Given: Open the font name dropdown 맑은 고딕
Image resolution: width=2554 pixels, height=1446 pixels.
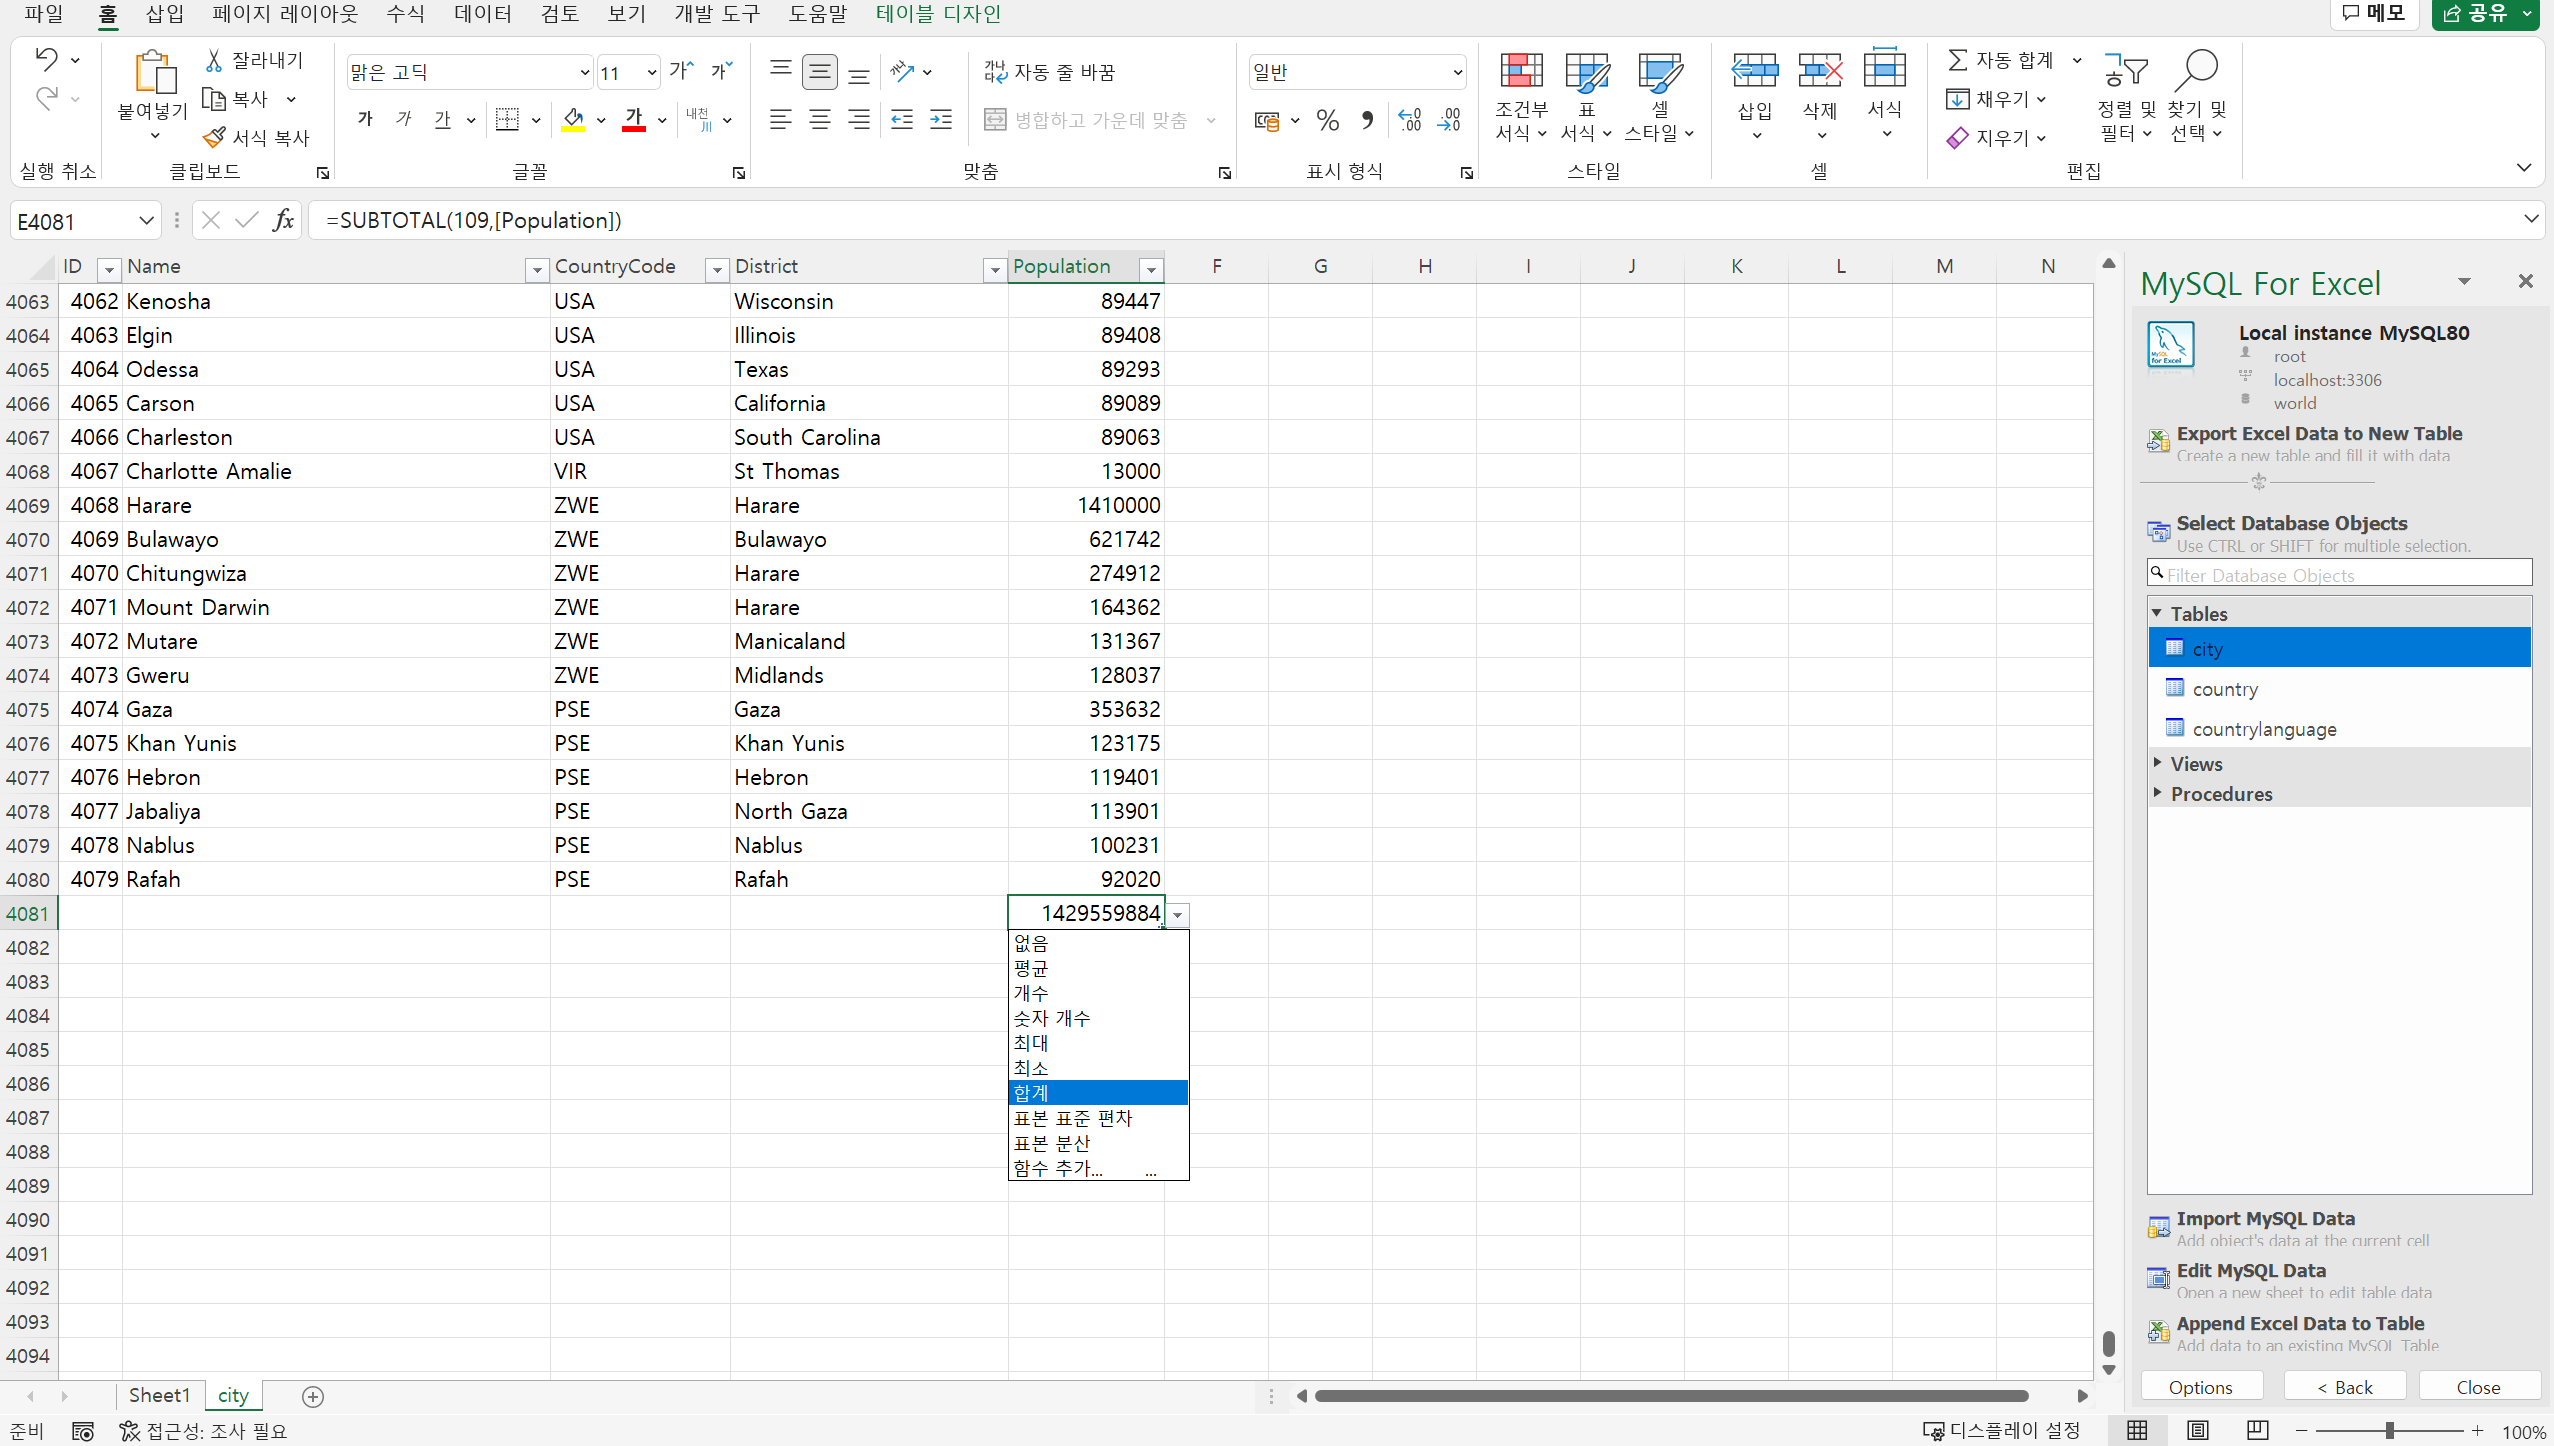Looking at the screenshot, I should [585, 72].
